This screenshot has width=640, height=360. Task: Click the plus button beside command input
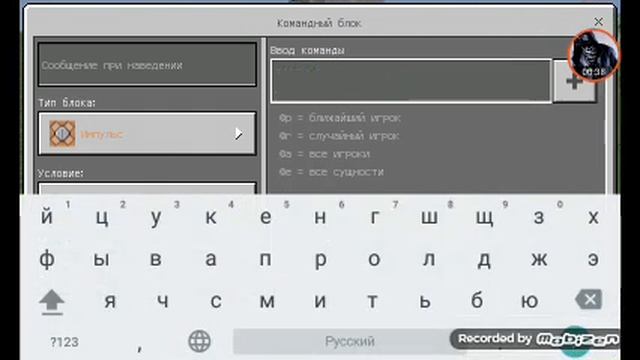pos(574,82)
